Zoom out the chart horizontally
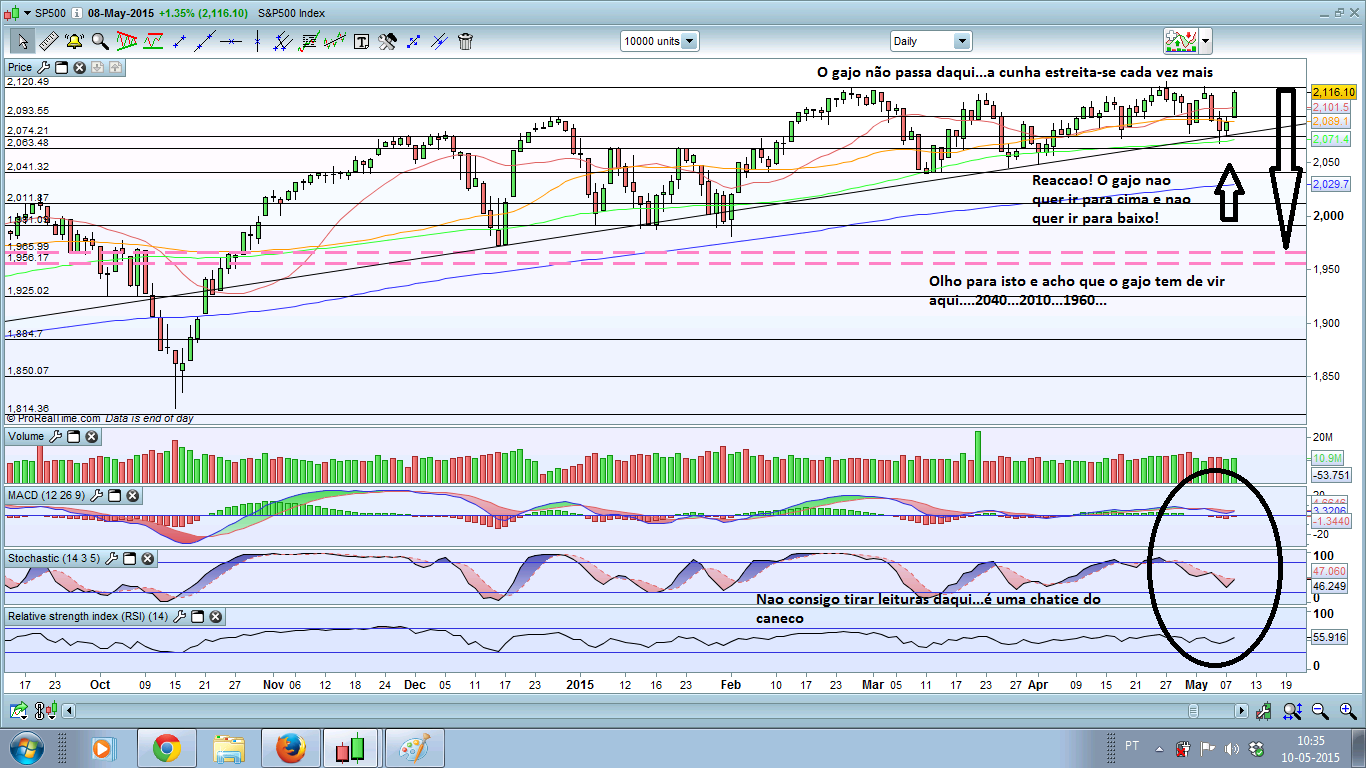Image resolution: width=1366 pixels, height=768 pixels. (1320, 711)
